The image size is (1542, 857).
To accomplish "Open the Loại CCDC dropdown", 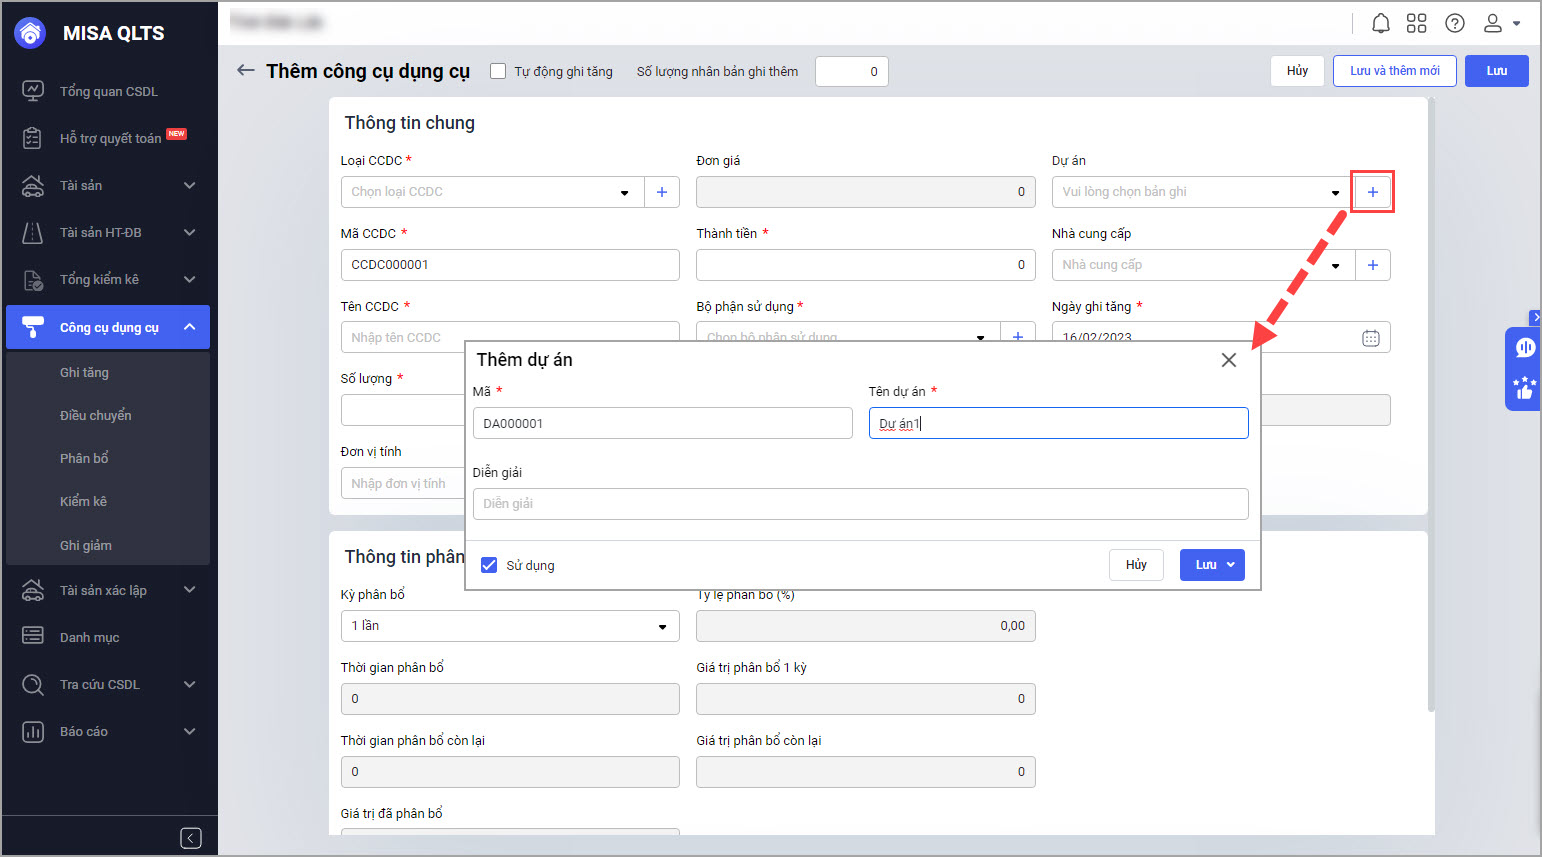I will tap(624, 192).
